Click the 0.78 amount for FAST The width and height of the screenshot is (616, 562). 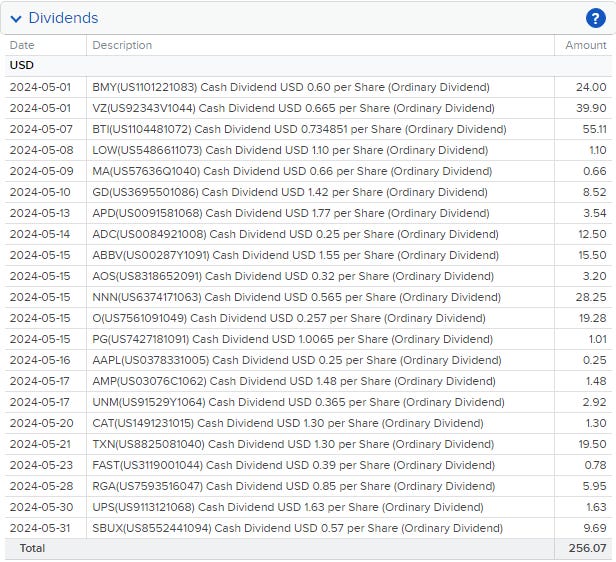pos(596,465)
